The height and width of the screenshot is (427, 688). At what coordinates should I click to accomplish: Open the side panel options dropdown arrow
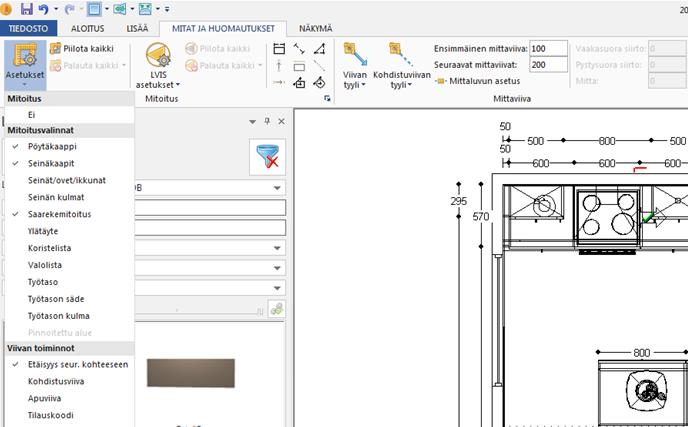coord(252,122)
